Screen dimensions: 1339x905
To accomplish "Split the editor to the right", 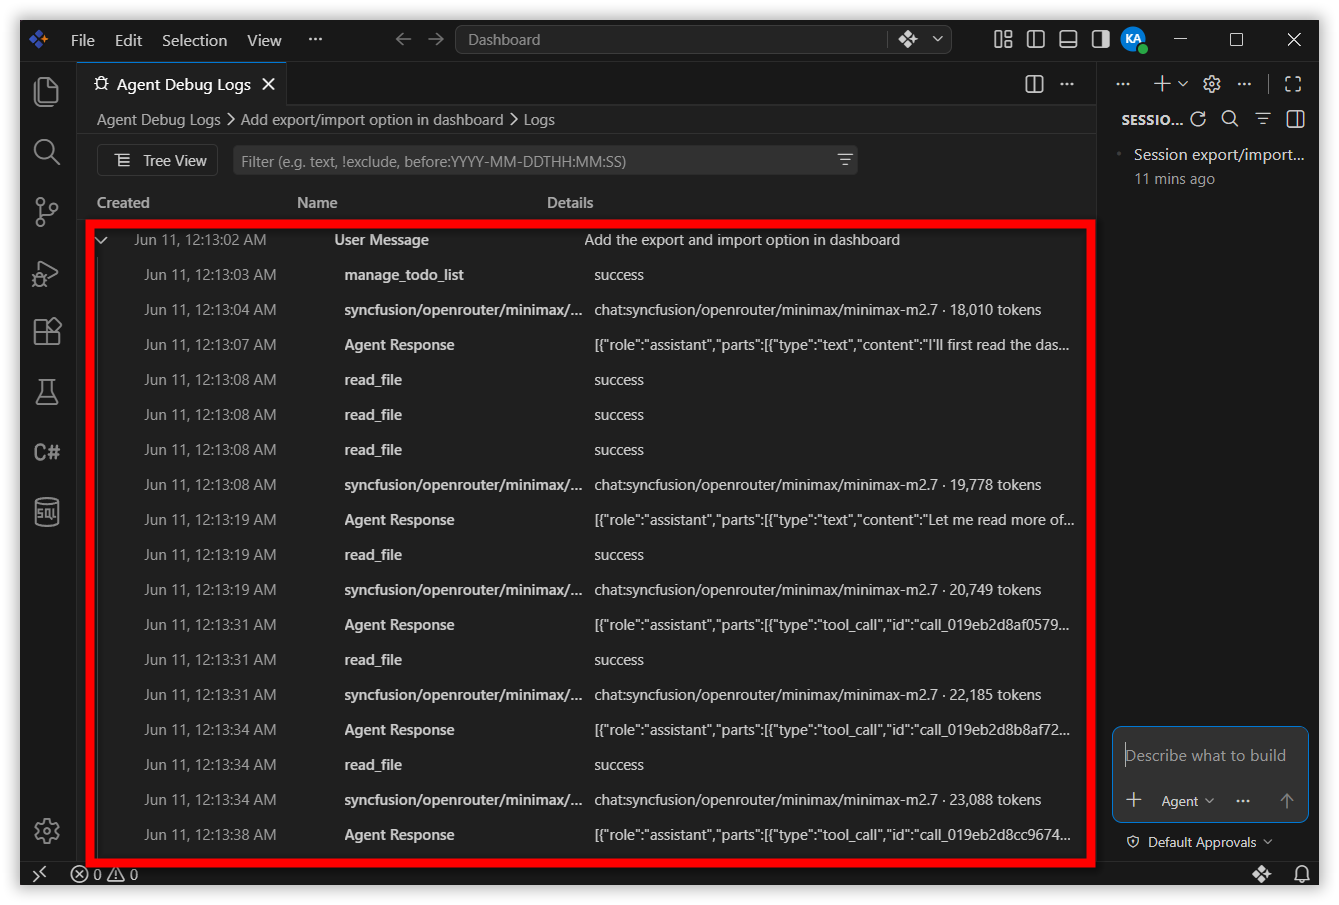I will tap(1035, 84).
